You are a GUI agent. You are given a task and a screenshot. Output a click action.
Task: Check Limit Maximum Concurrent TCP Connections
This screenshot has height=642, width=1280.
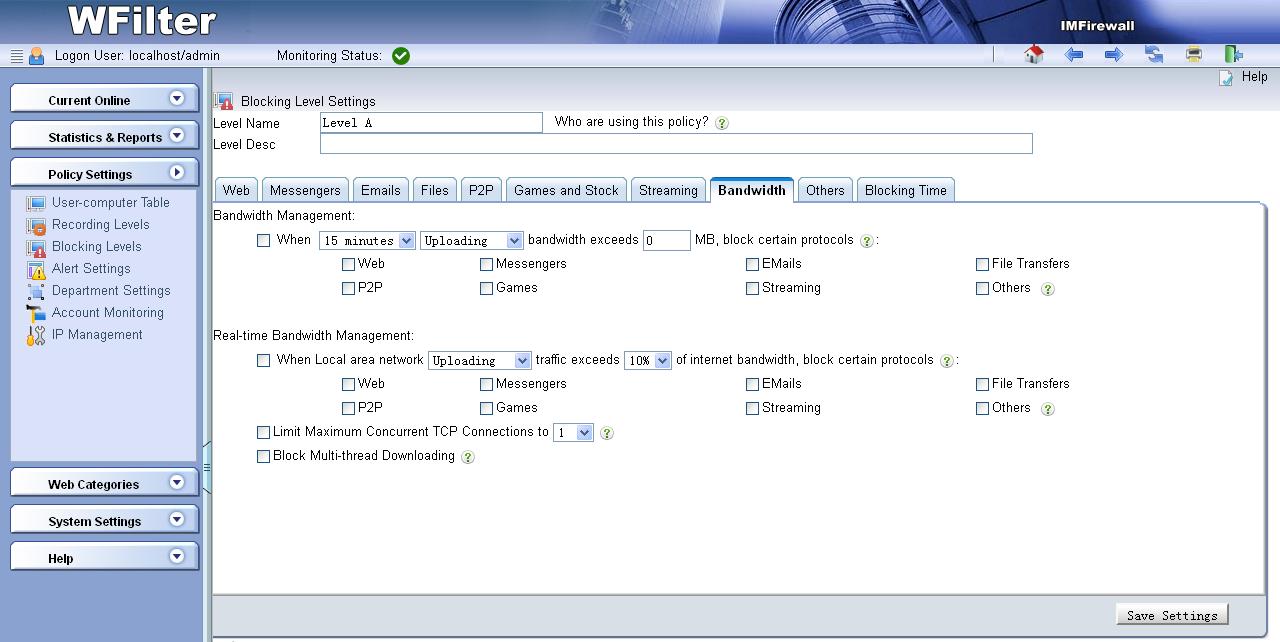point(264,432)
